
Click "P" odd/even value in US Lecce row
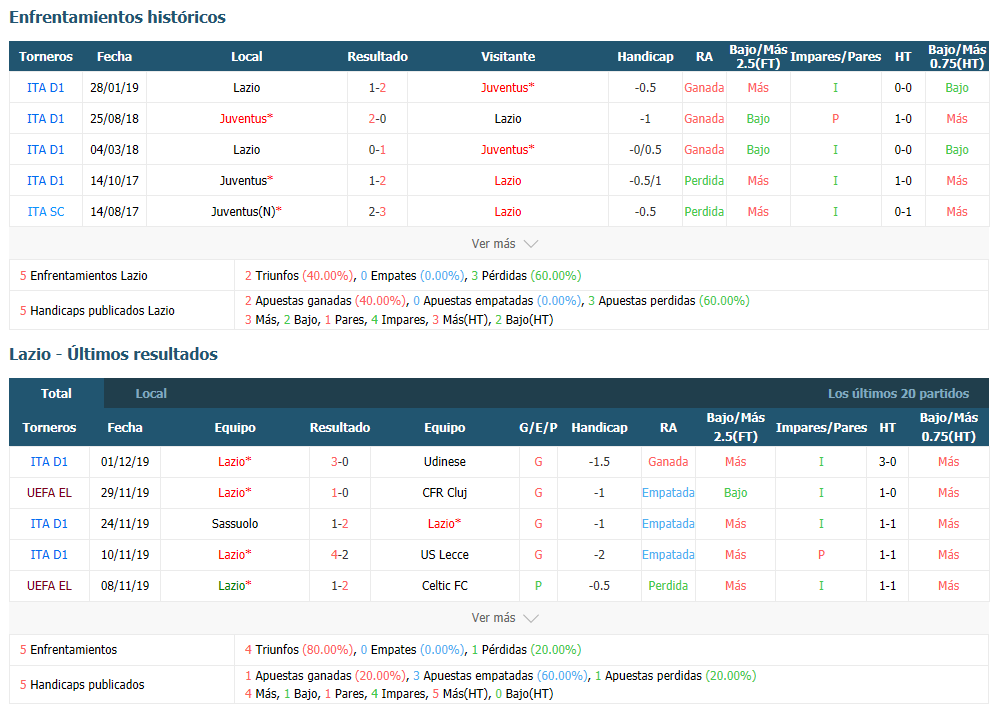(x=821, y=555)
